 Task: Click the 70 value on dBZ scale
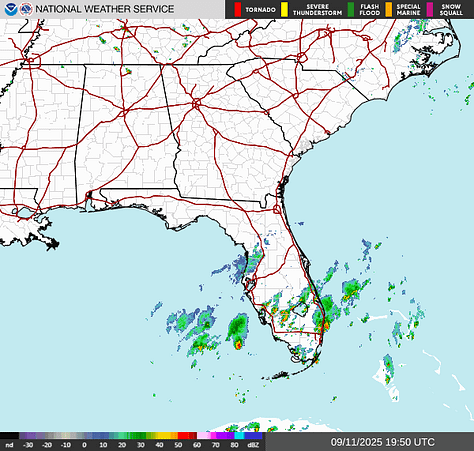[x=216, y=445]
